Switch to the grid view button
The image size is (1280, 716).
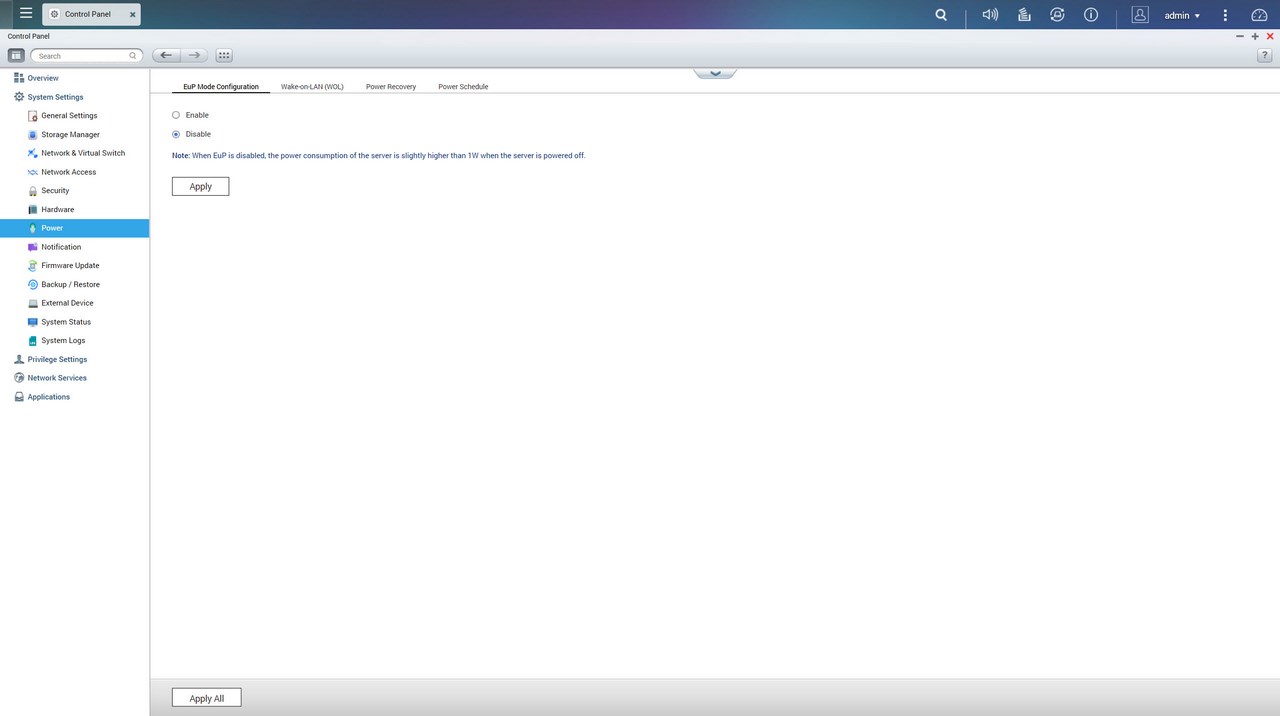(x=224, y=56)
